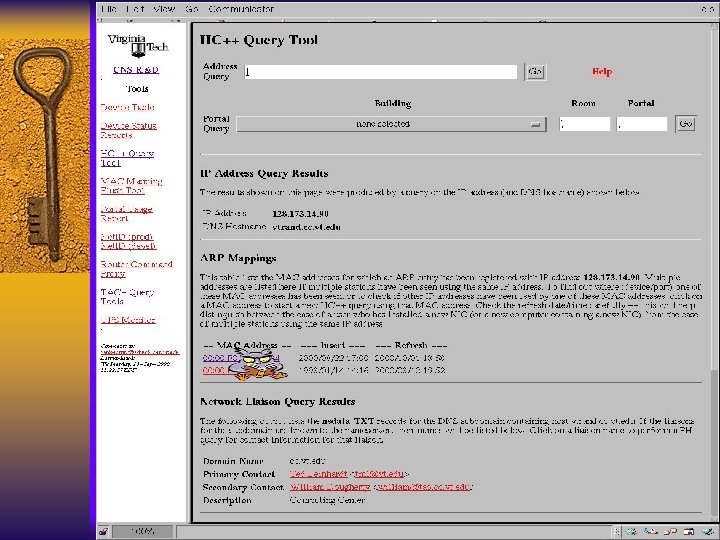Click the 100% progress indicator in status bar
Screen dimensions: 720x540
tap(142, 532)
